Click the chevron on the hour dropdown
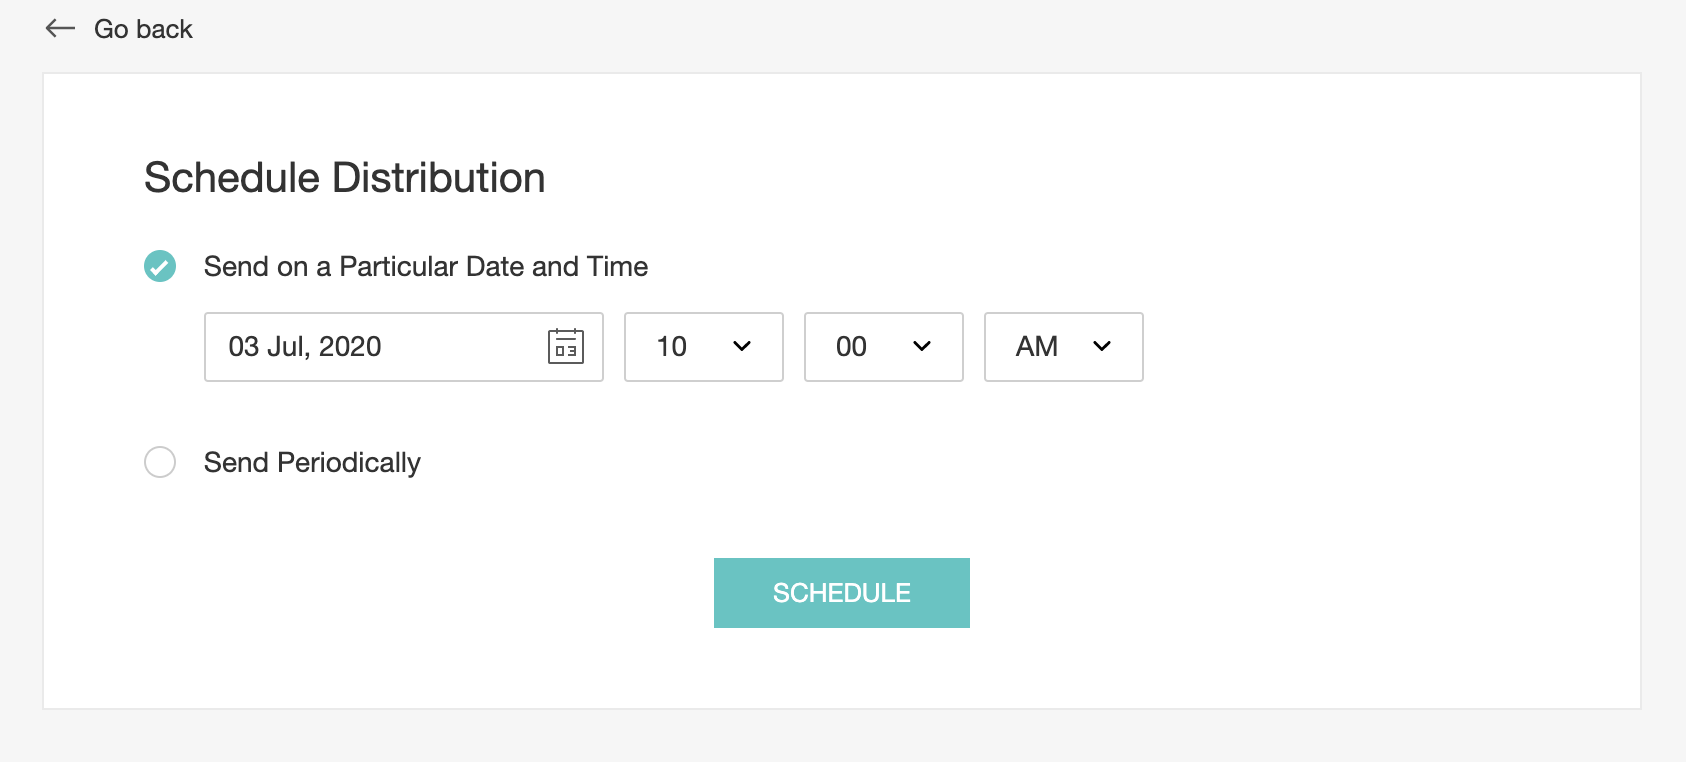This screenshot has height=762, width=1686. click(x=741, y=347)
